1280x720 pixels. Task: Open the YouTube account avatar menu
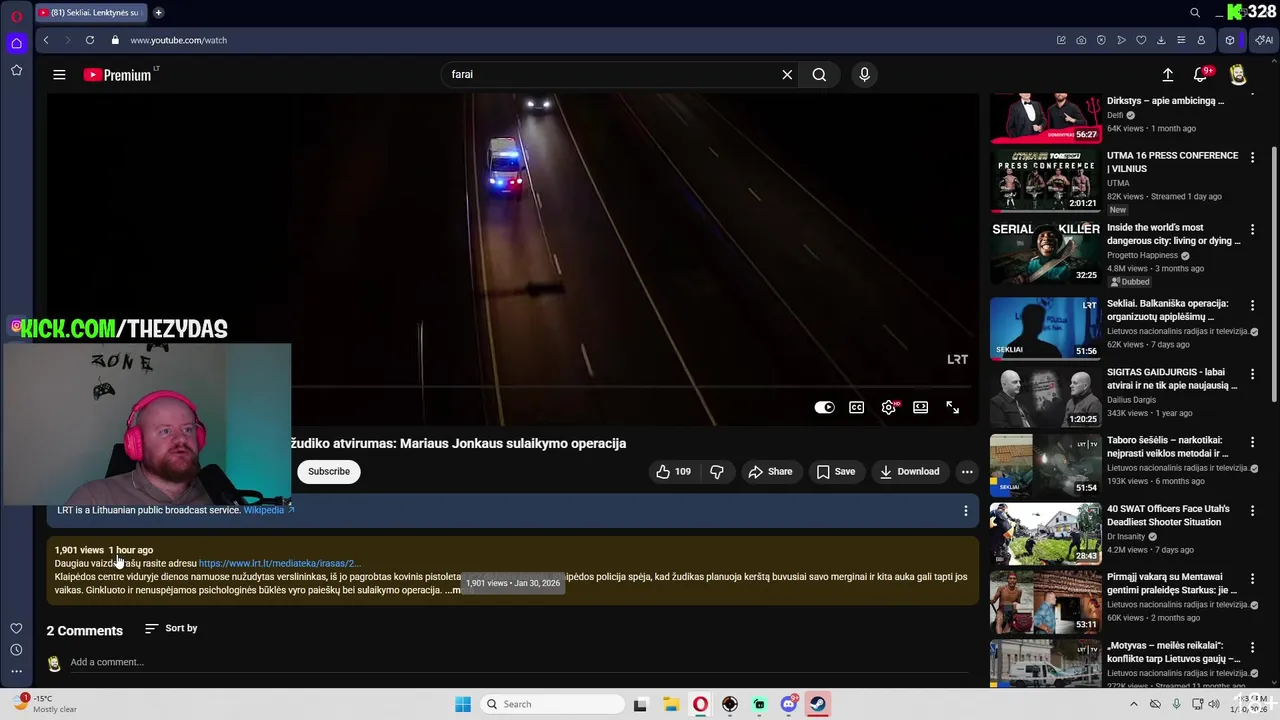click(x=1238, y=75)
